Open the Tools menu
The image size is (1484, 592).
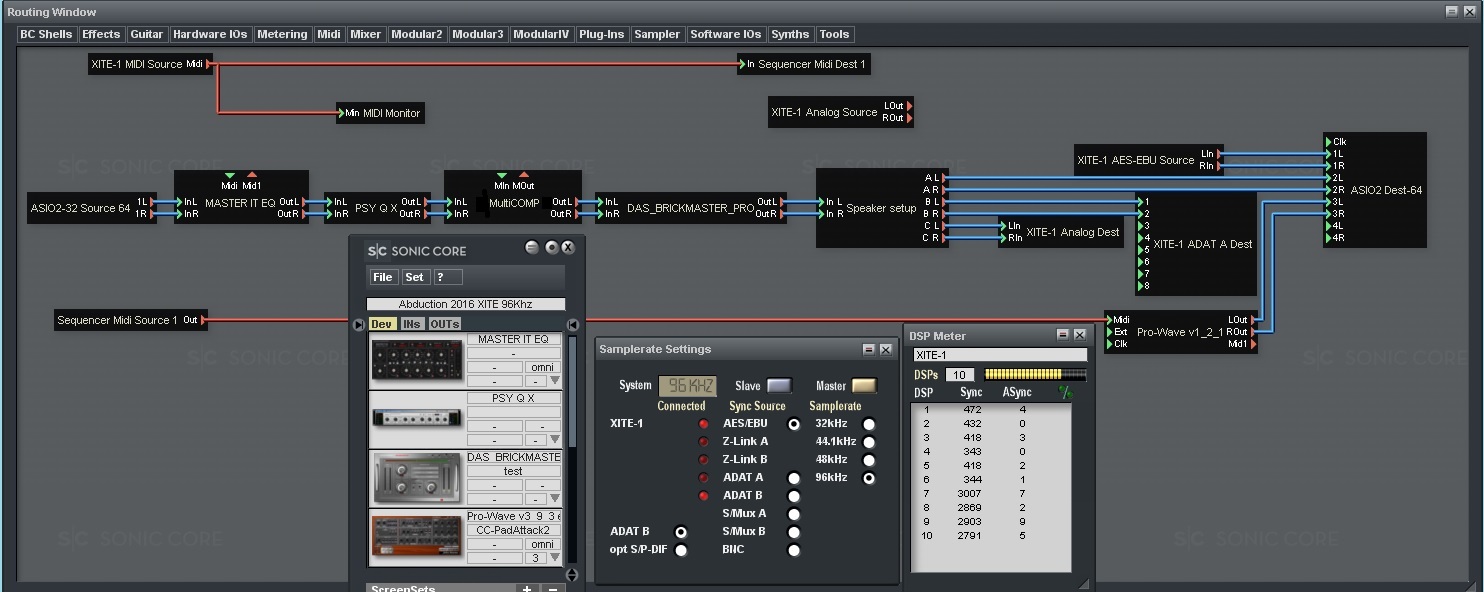[x=834, y=34]
